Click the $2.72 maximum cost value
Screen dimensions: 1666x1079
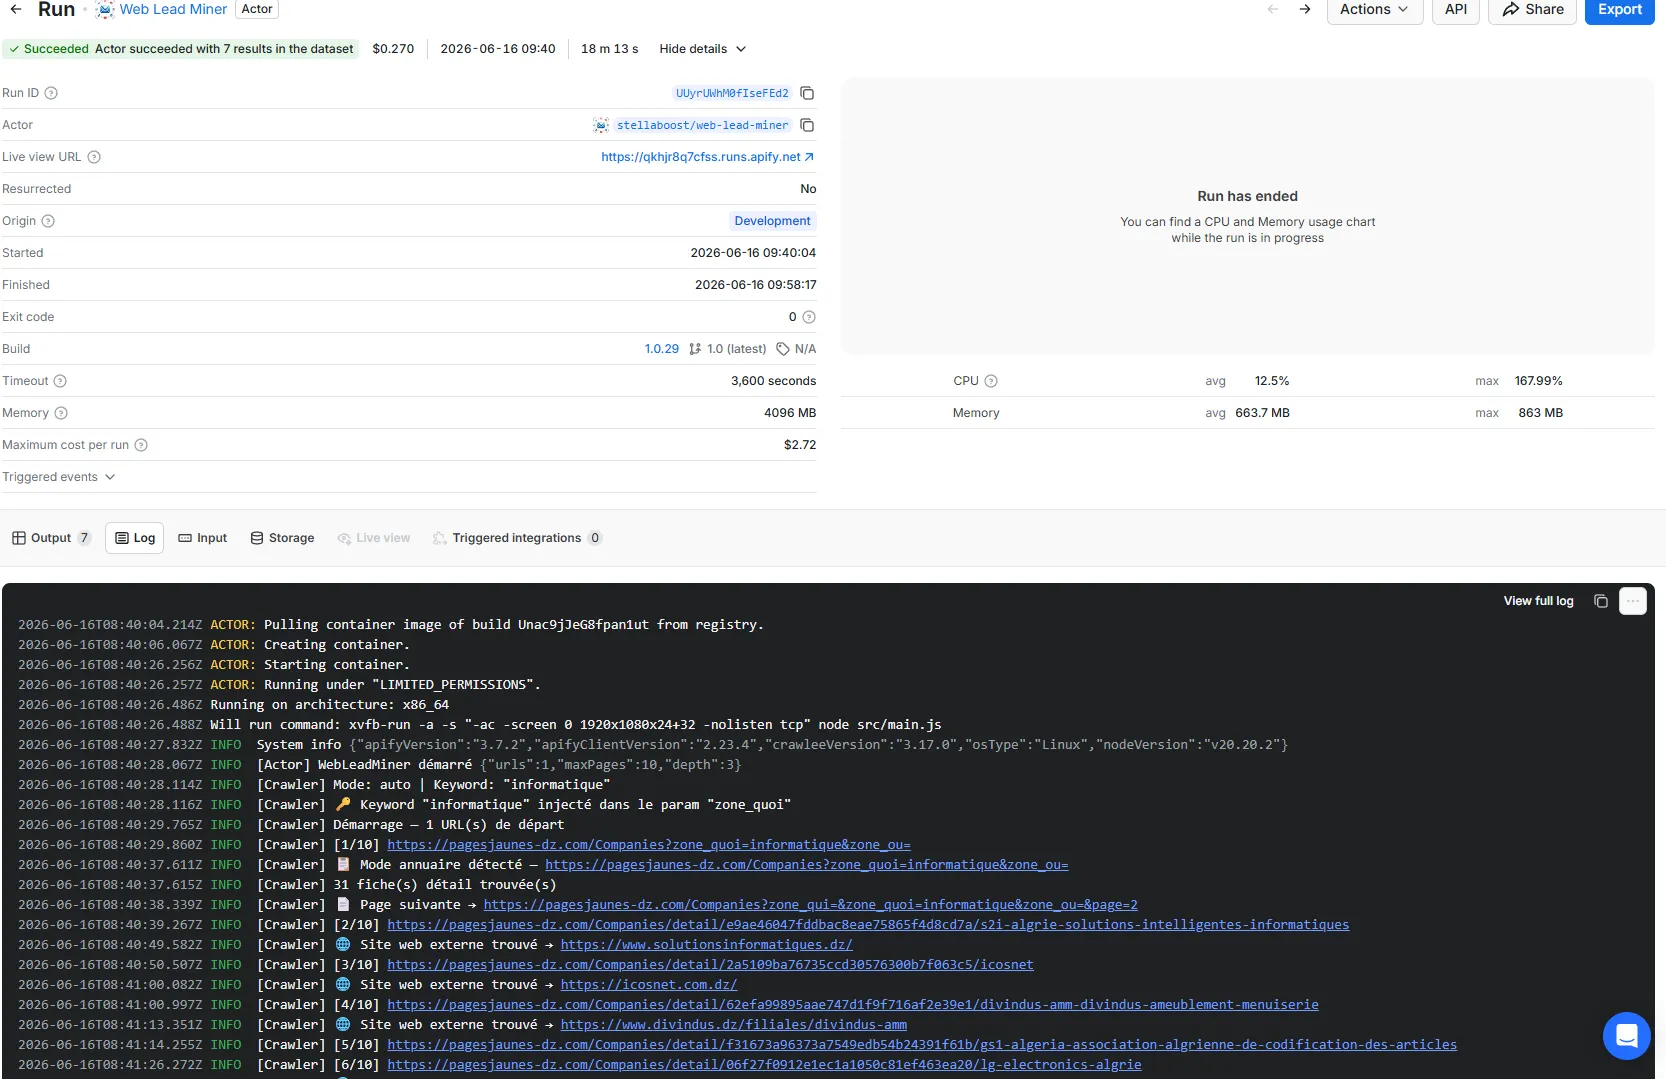tap(800, 445)
